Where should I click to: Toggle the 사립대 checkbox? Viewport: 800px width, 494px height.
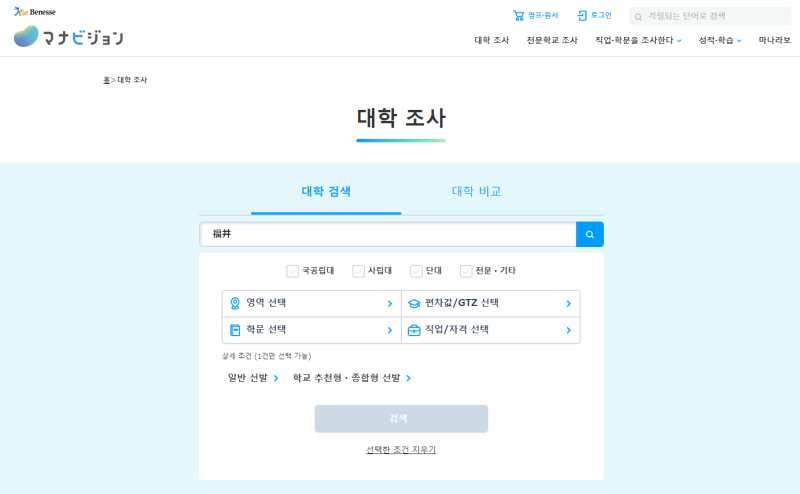pos(358,271)
